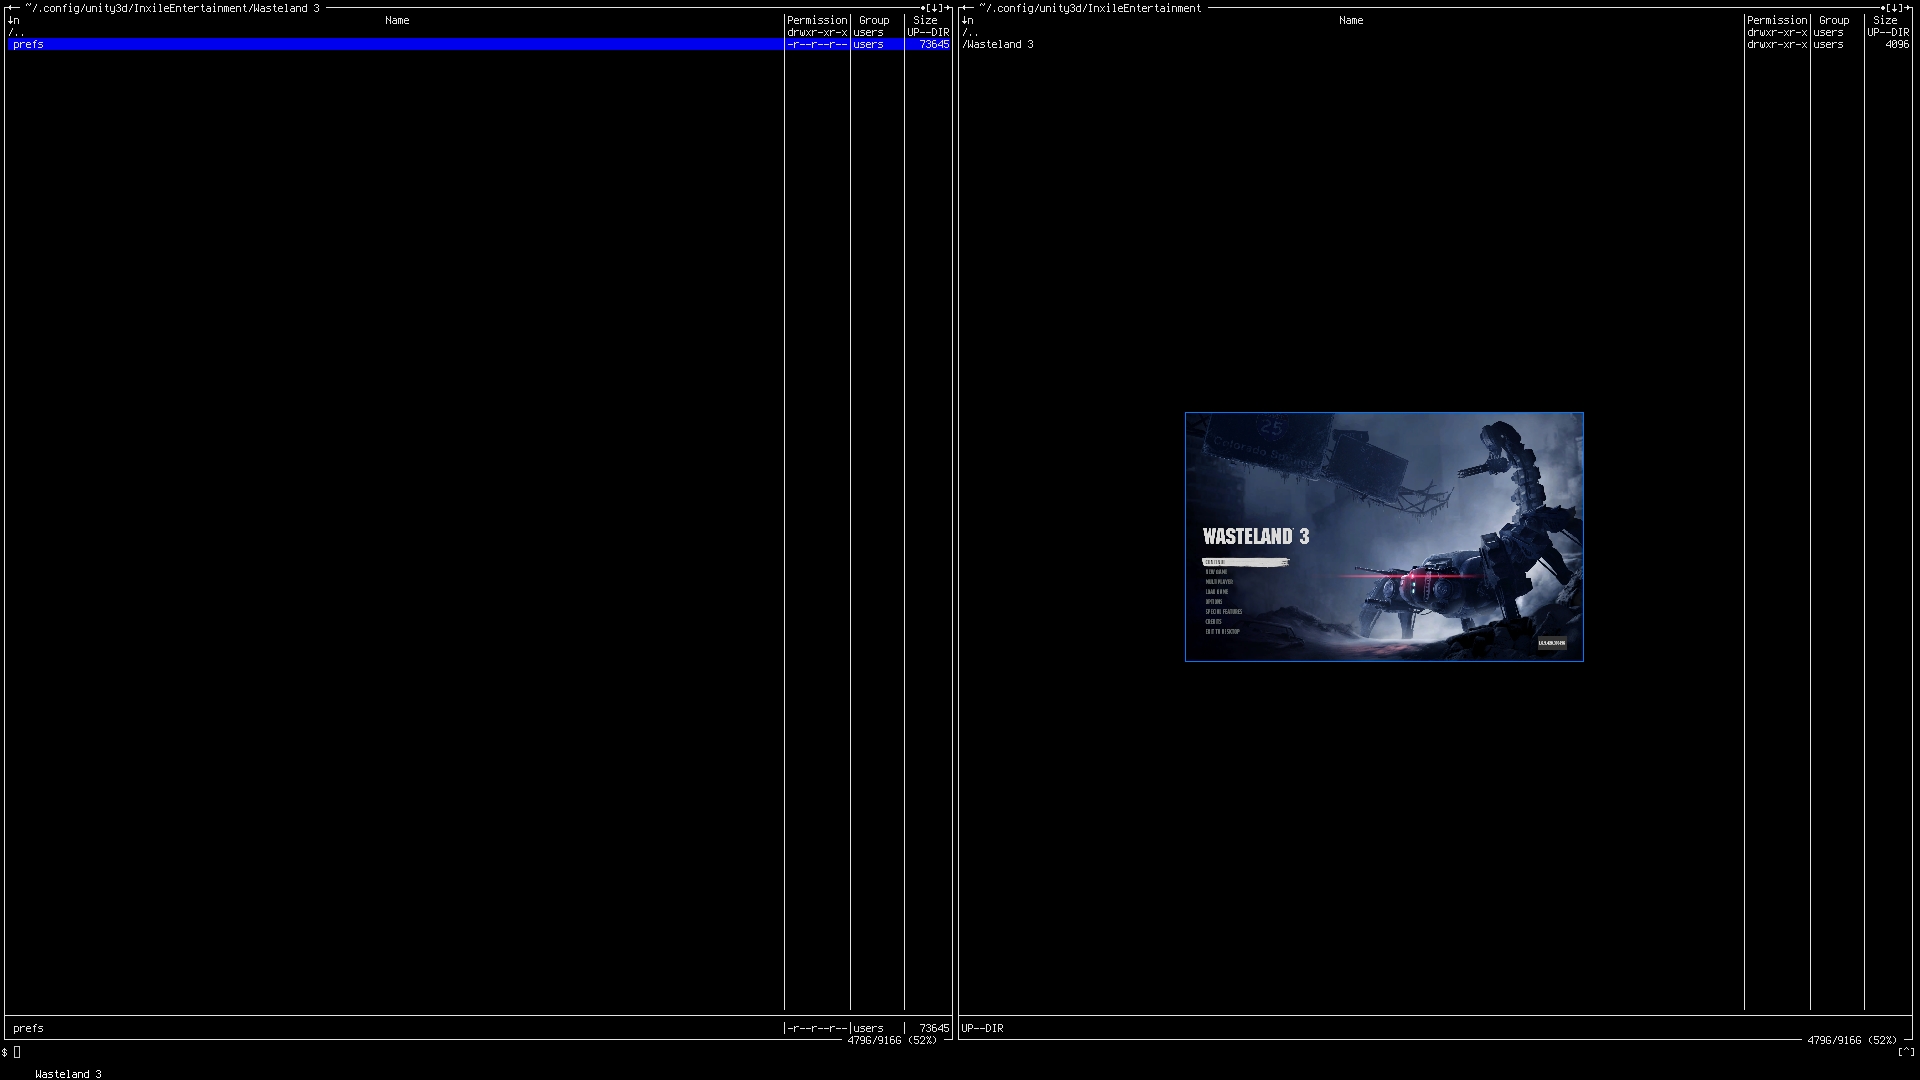Go forward in right panel directory history
1920x1080 pixels.
click(x=1906, y=8)
